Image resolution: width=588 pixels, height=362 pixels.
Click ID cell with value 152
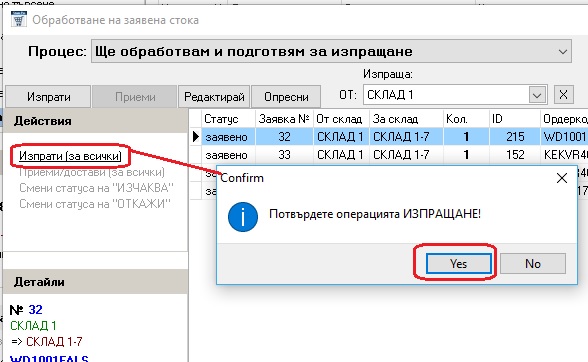(x=514, y=155)
